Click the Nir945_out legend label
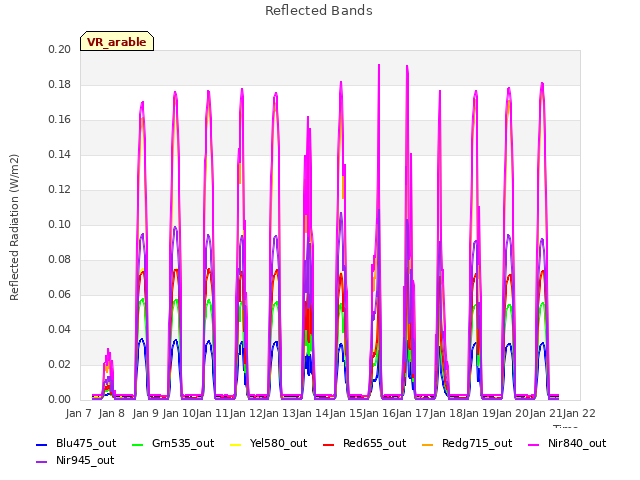 [85, 460]
